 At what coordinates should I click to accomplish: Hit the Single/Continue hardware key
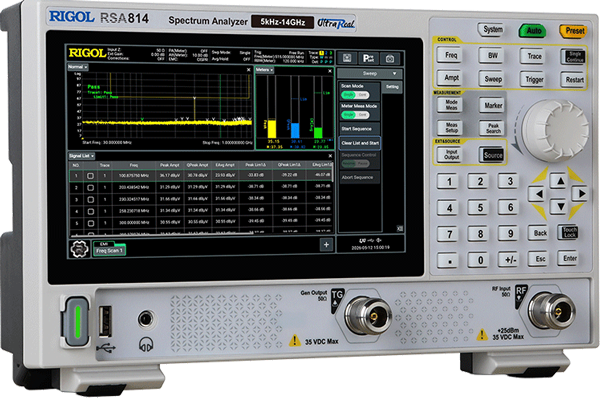pyautogui.click(x=574, y=57)
